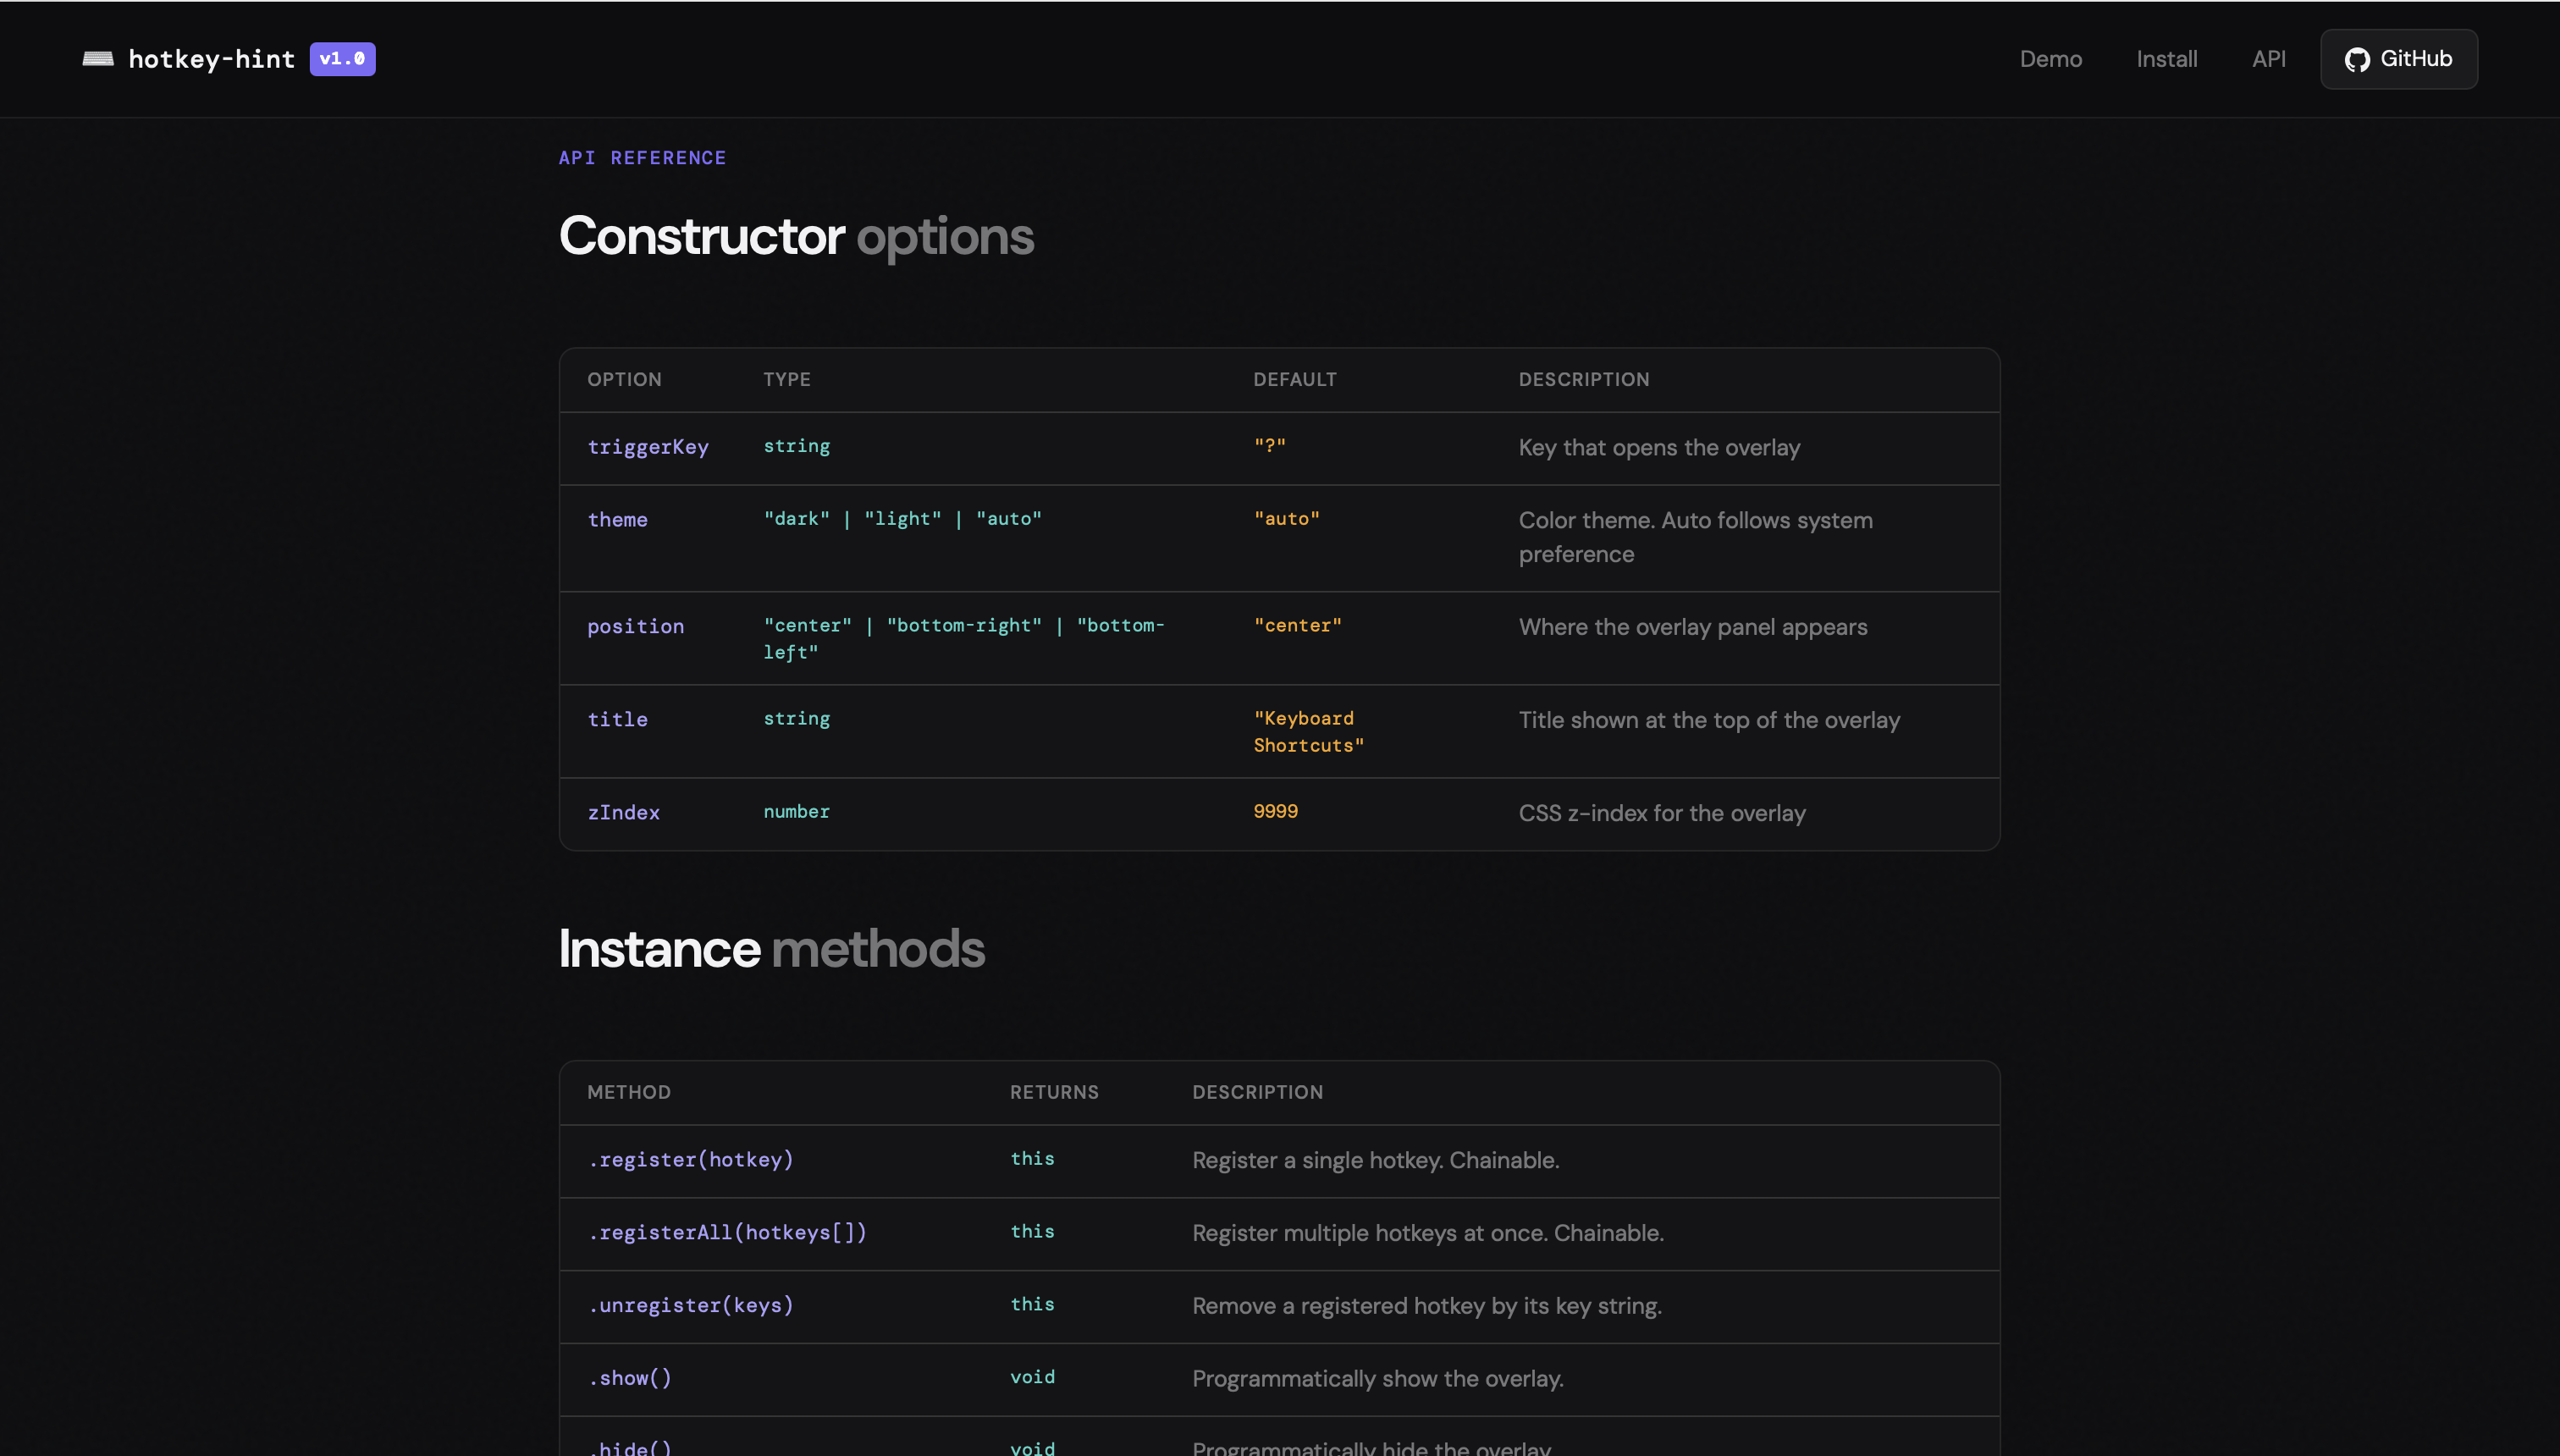Image resolution: width=2560 pixels, height=1456 pixels.
Task: Click the title option row
Action: click(616, 719)
